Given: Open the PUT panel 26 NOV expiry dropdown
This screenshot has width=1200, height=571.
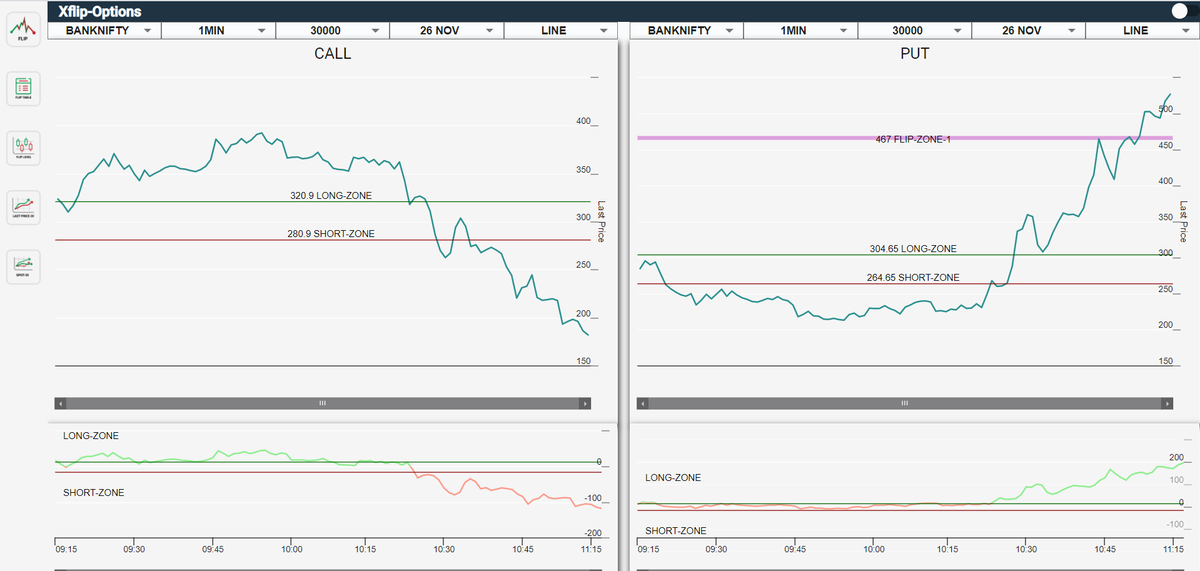Looking at the screenshot, I should click(x=1028, y=30).
